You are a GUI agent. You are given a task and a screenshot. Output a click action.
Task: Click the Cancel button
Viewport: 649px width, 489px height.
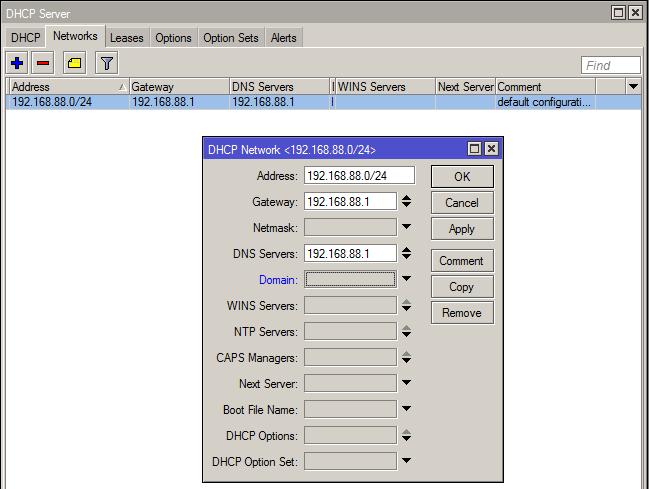462,203
